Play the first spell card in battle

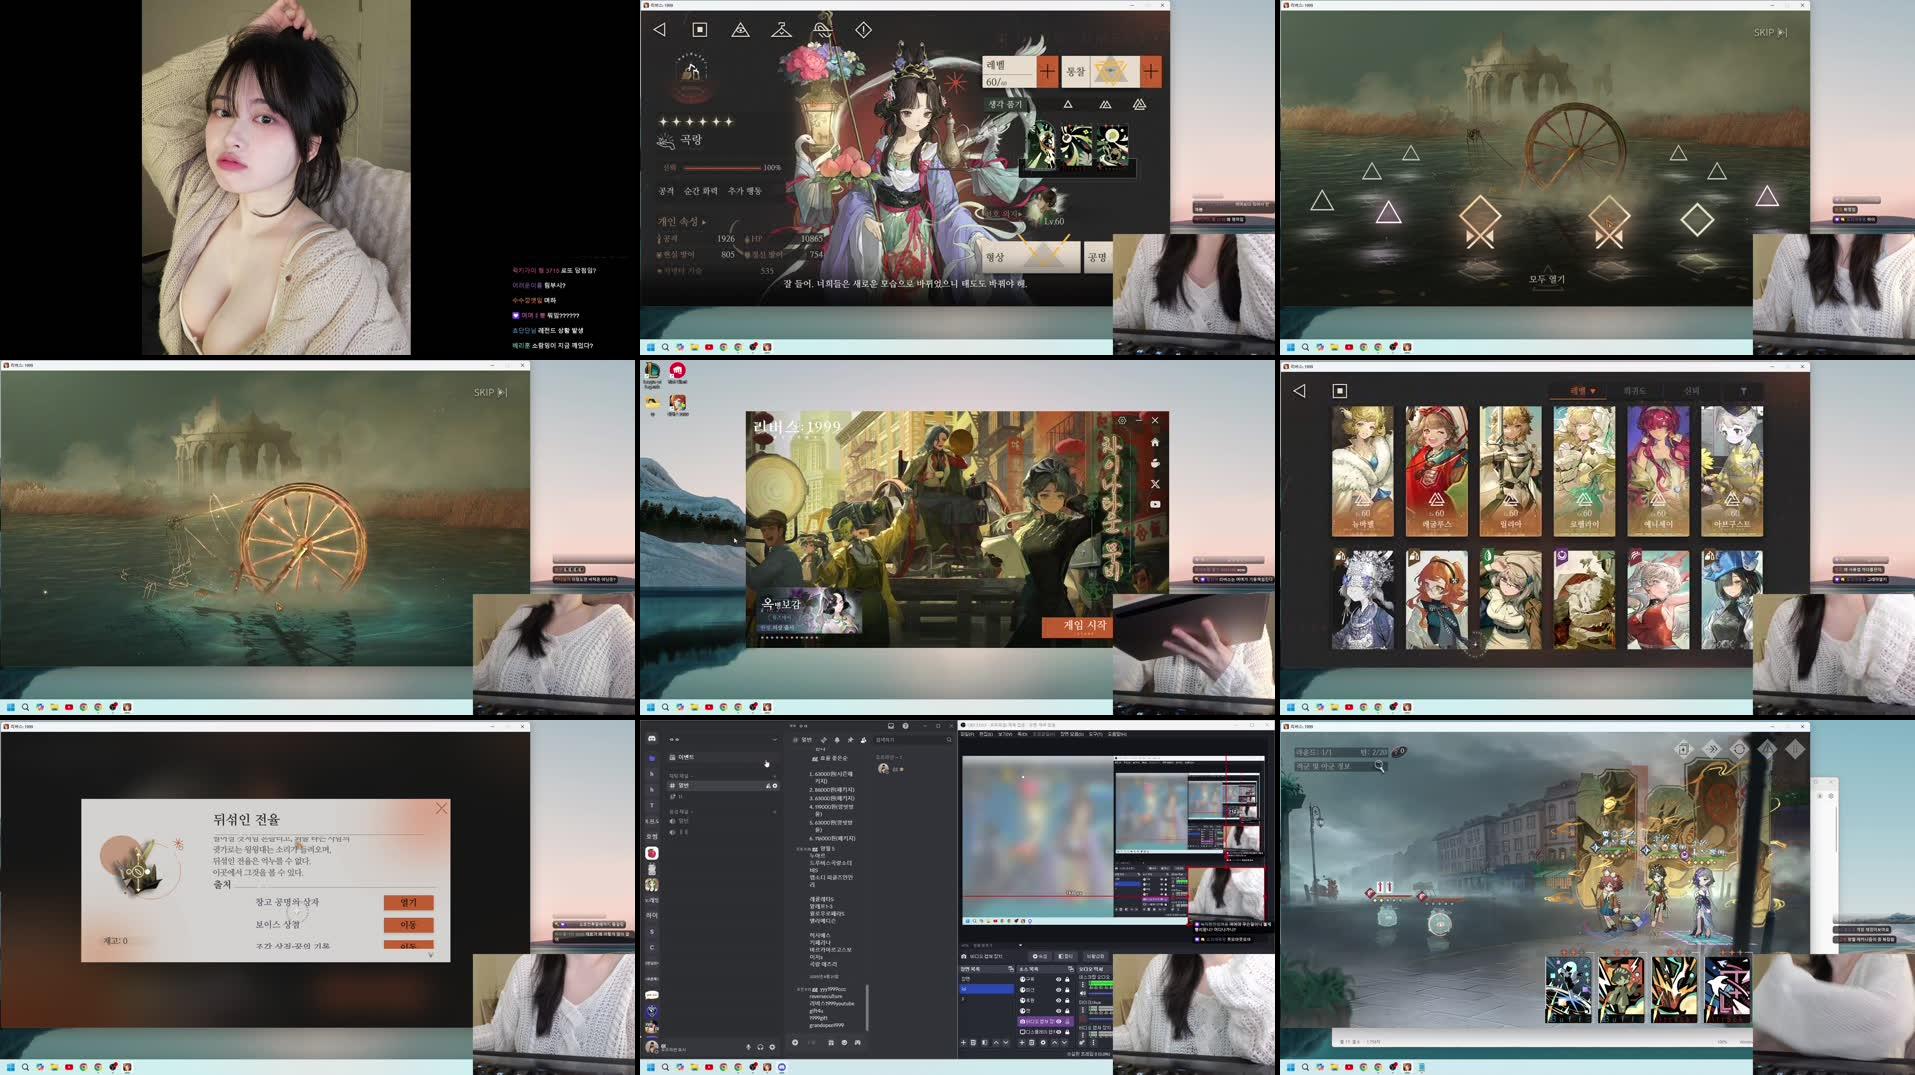(x=1568, y=989)
